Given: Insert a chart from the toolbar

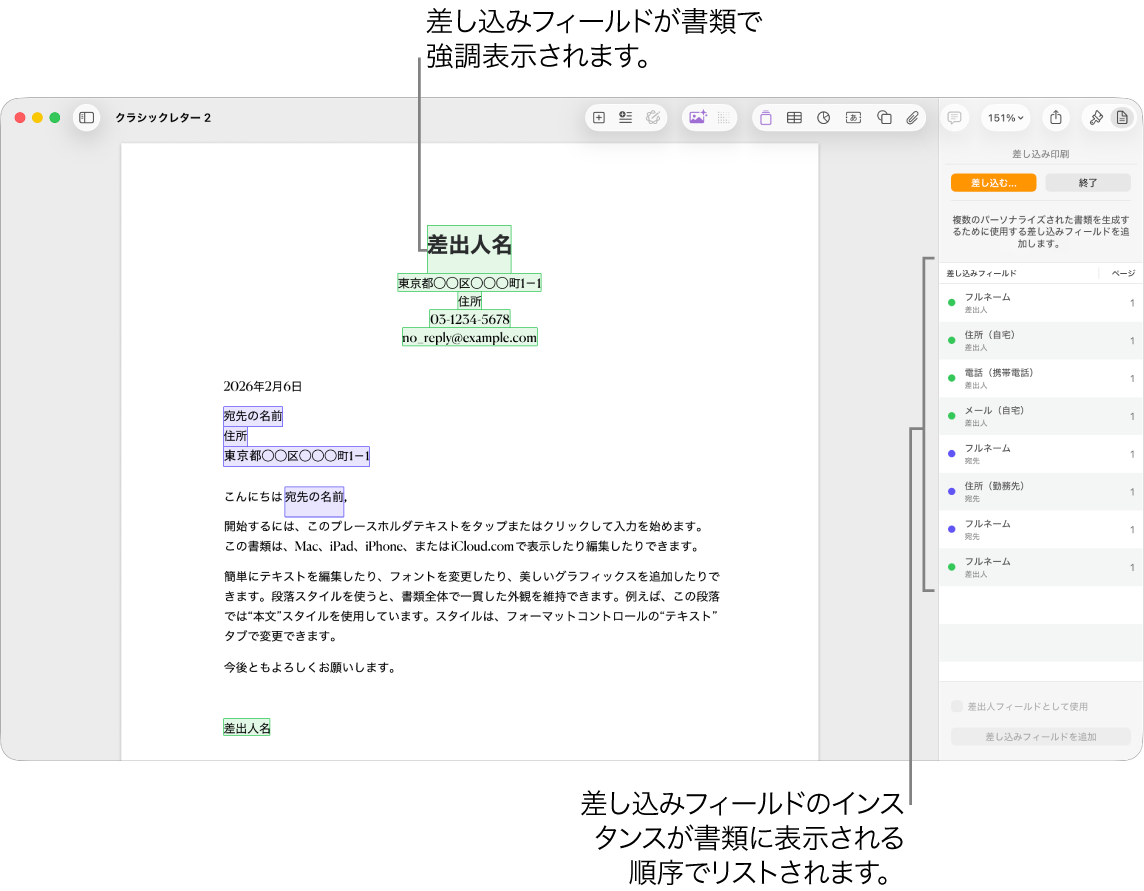Looking at the screenshot, I should coord(824,117).
